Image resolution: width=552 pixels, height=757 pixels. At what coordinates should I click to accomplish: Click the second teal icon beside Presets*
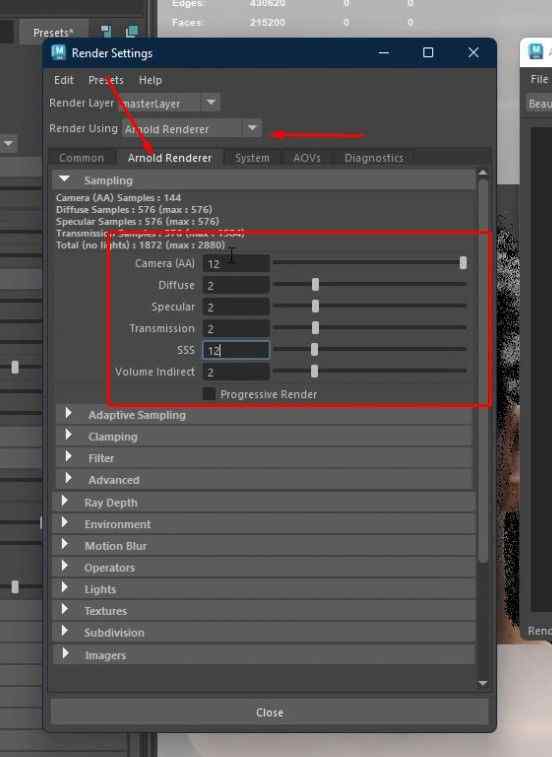[x=131, y=32]
